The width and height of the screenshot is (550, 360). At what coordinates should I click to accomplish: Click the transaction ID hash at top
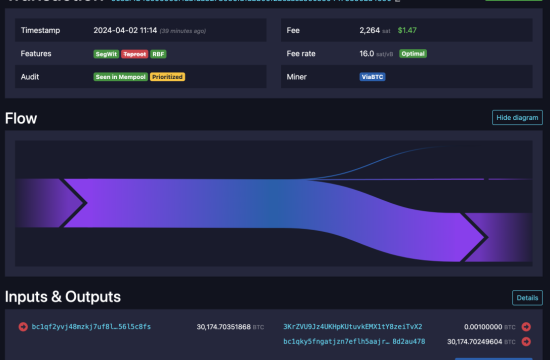[x=251, y=1]
